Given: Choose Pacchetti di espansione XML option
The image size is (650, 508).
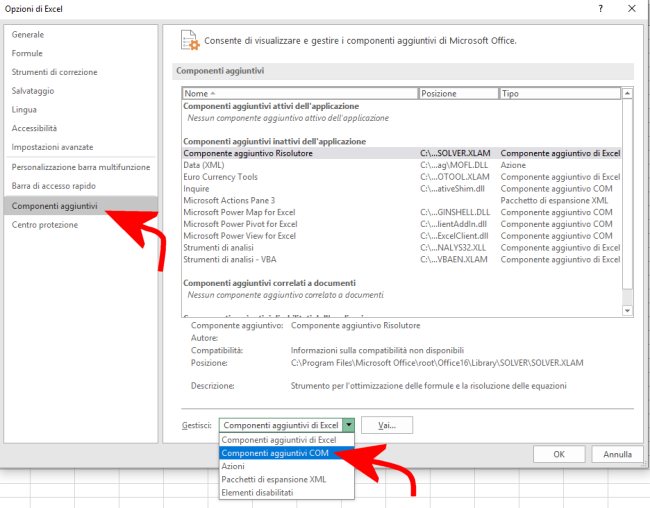Looking at the screenshot, I should [286, 479].
